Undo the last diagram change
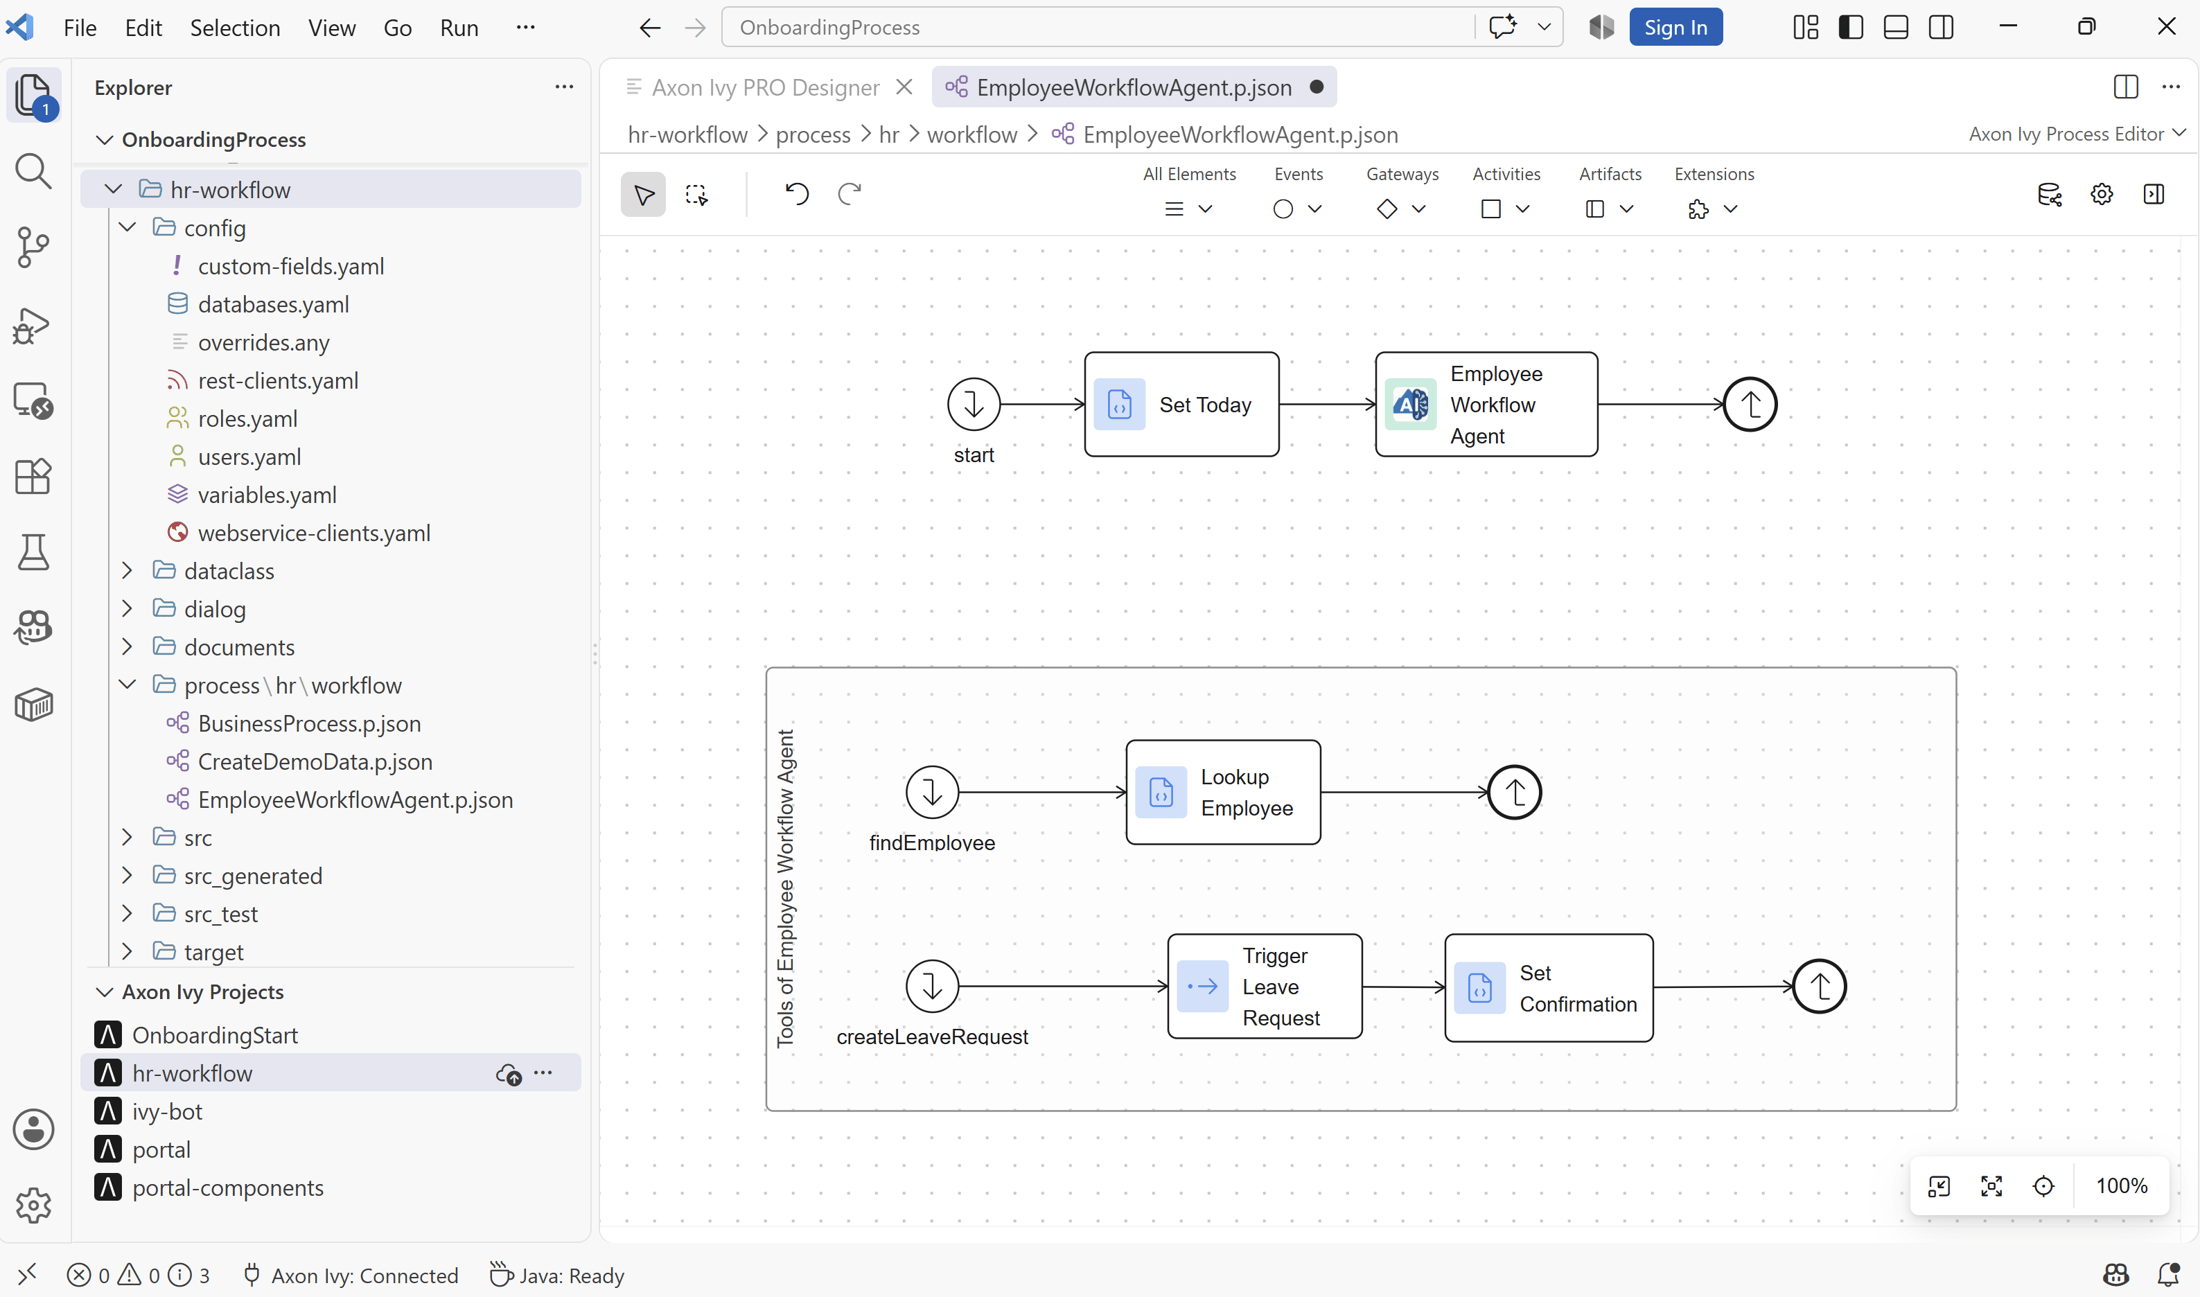Image resolution: width=2200 pixels, height=1297 pixels. point(797,194)
